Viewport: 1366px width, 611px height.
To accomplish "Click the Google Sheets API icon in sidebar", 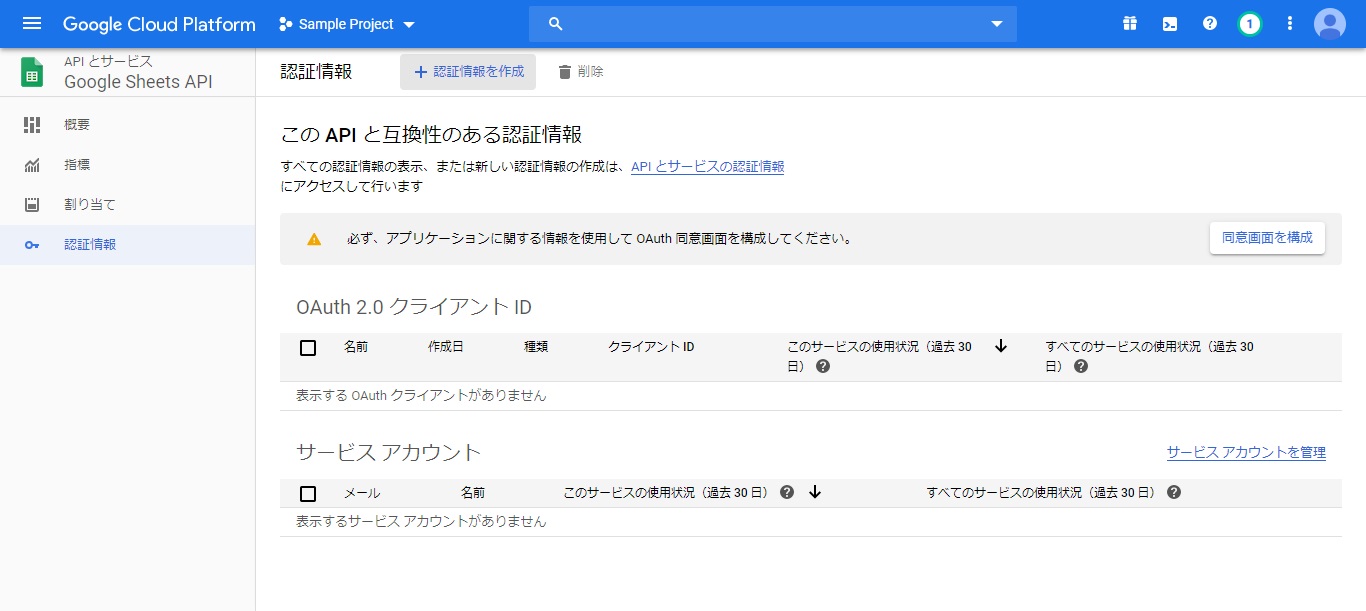I will coord(30,71).
